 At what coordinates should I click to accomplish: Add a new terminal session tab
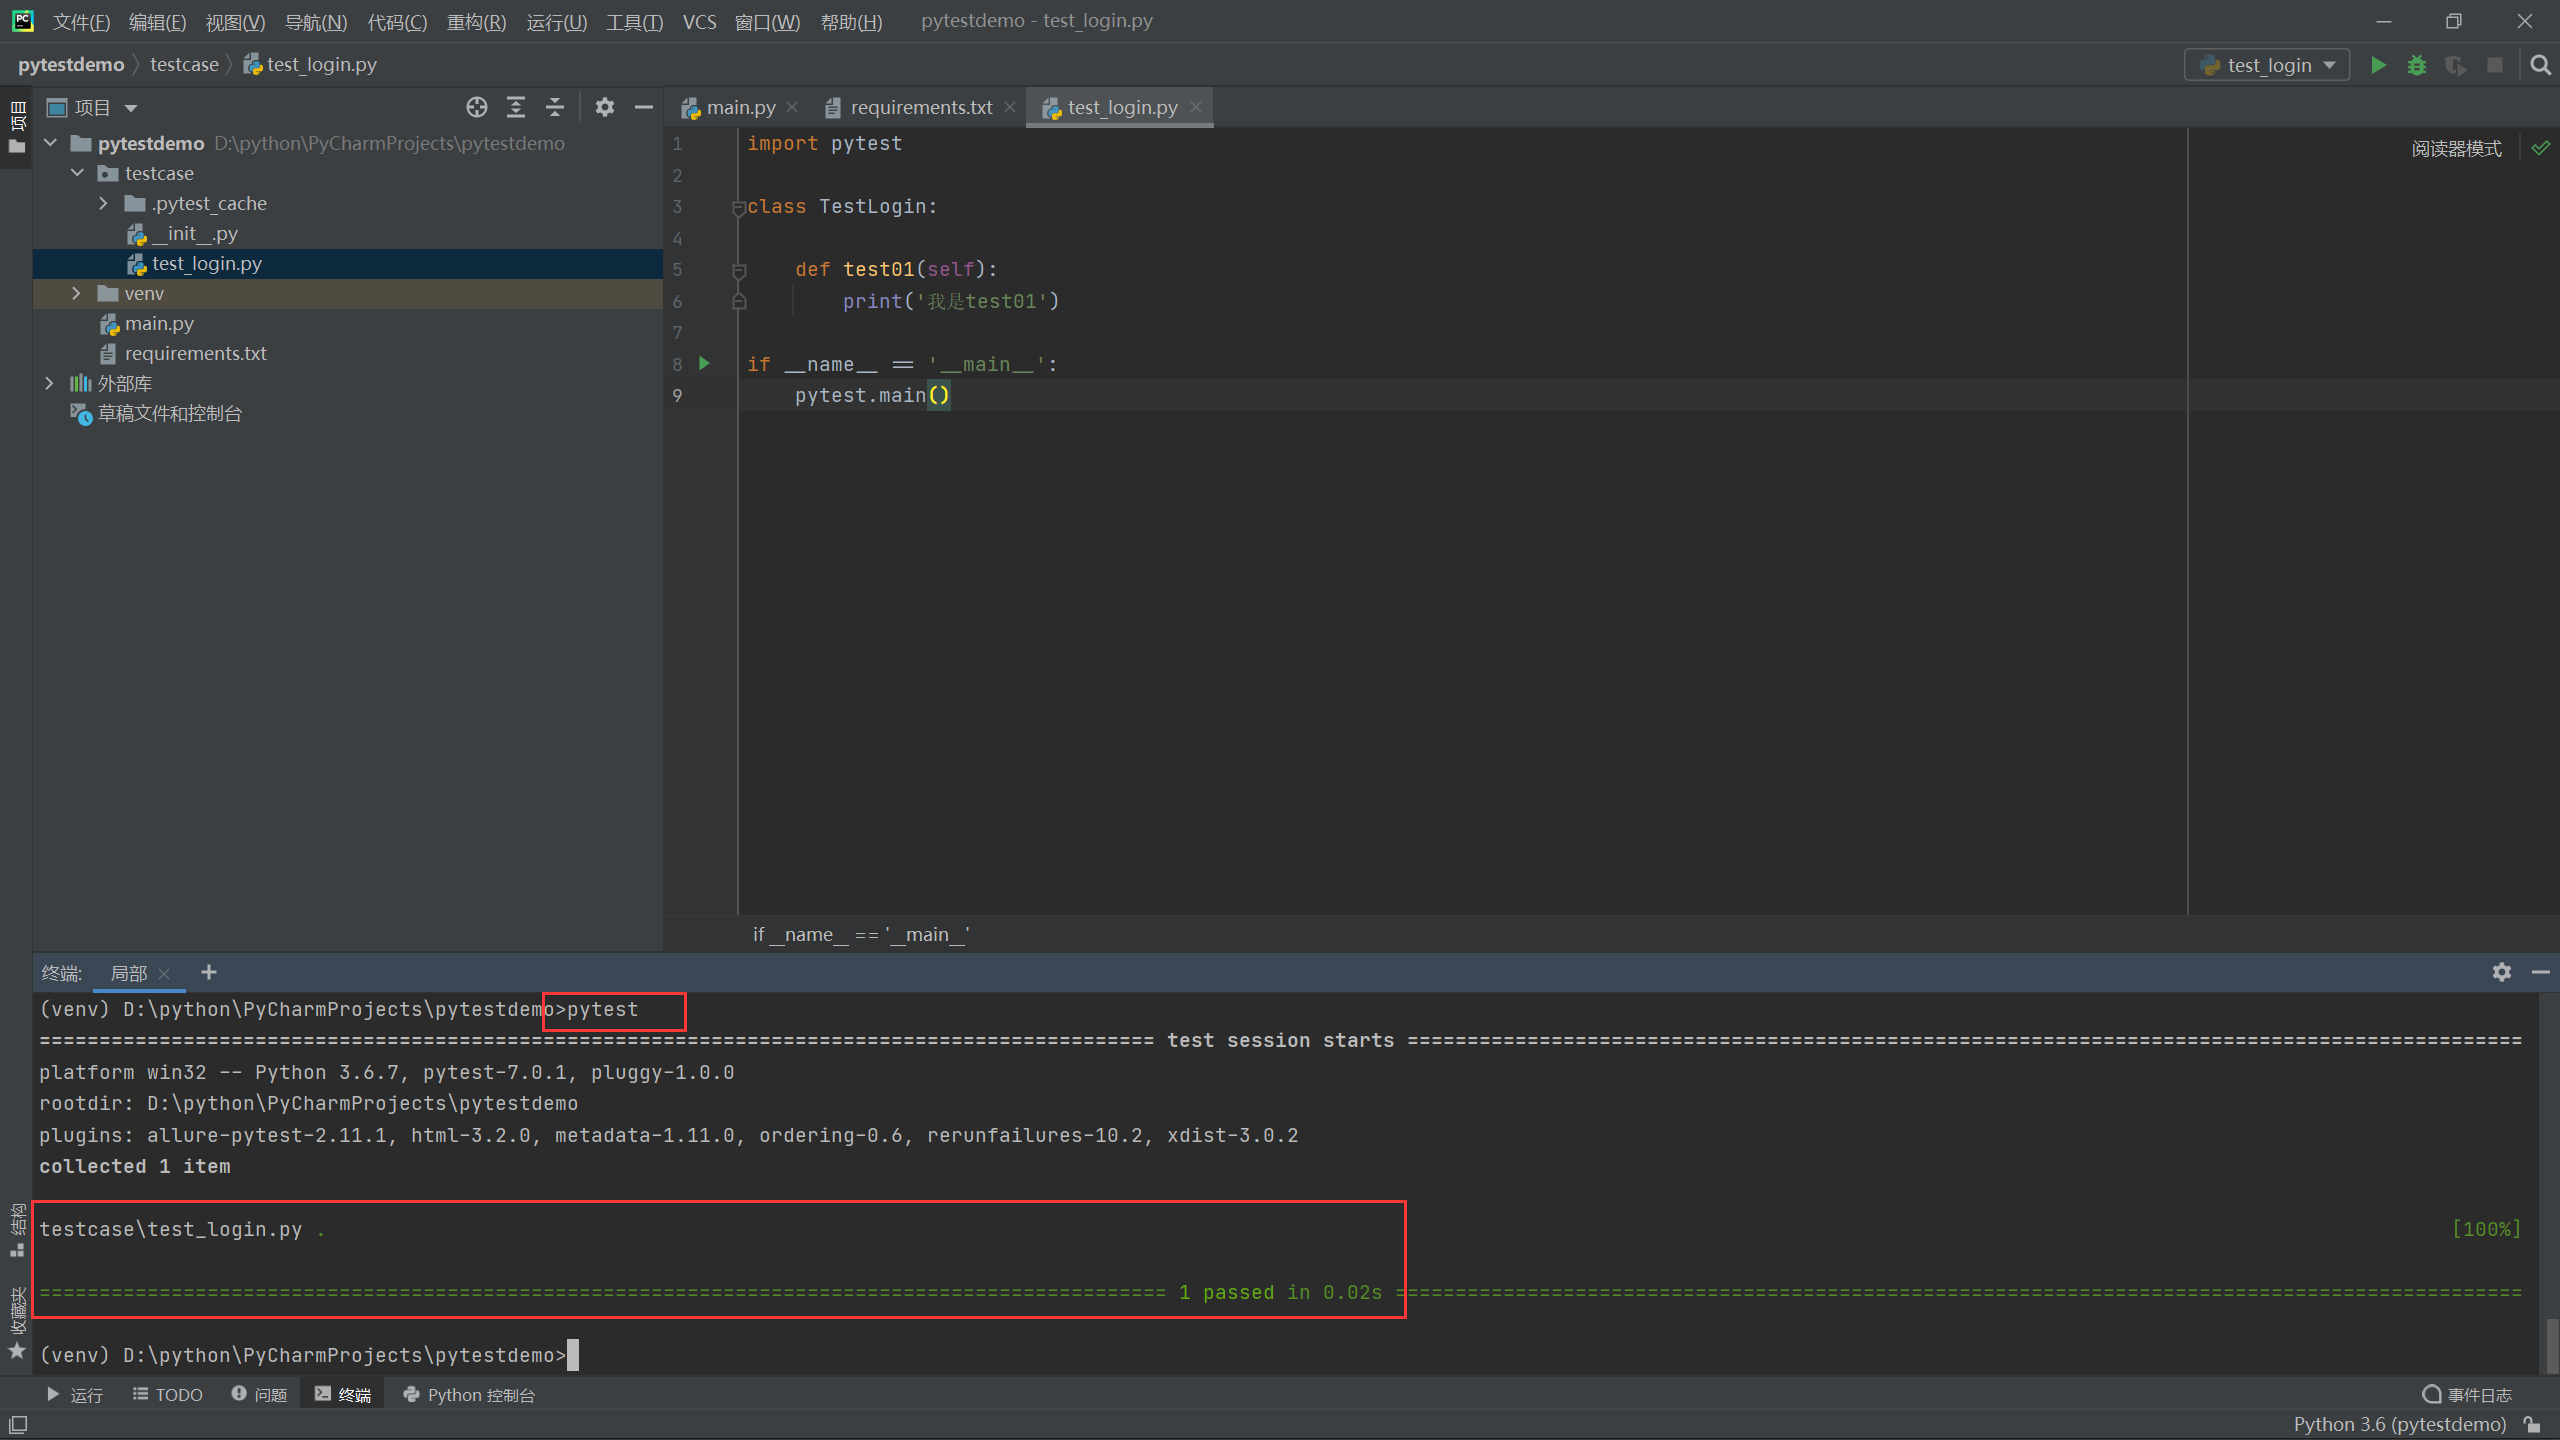click(x=209, y=972)
